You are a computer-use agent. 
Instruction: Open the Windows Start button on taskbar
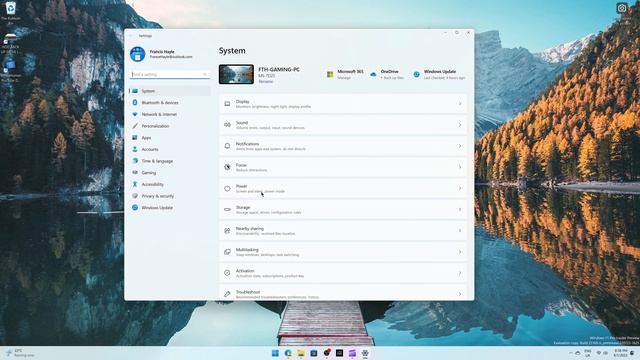tap(276, 353)
